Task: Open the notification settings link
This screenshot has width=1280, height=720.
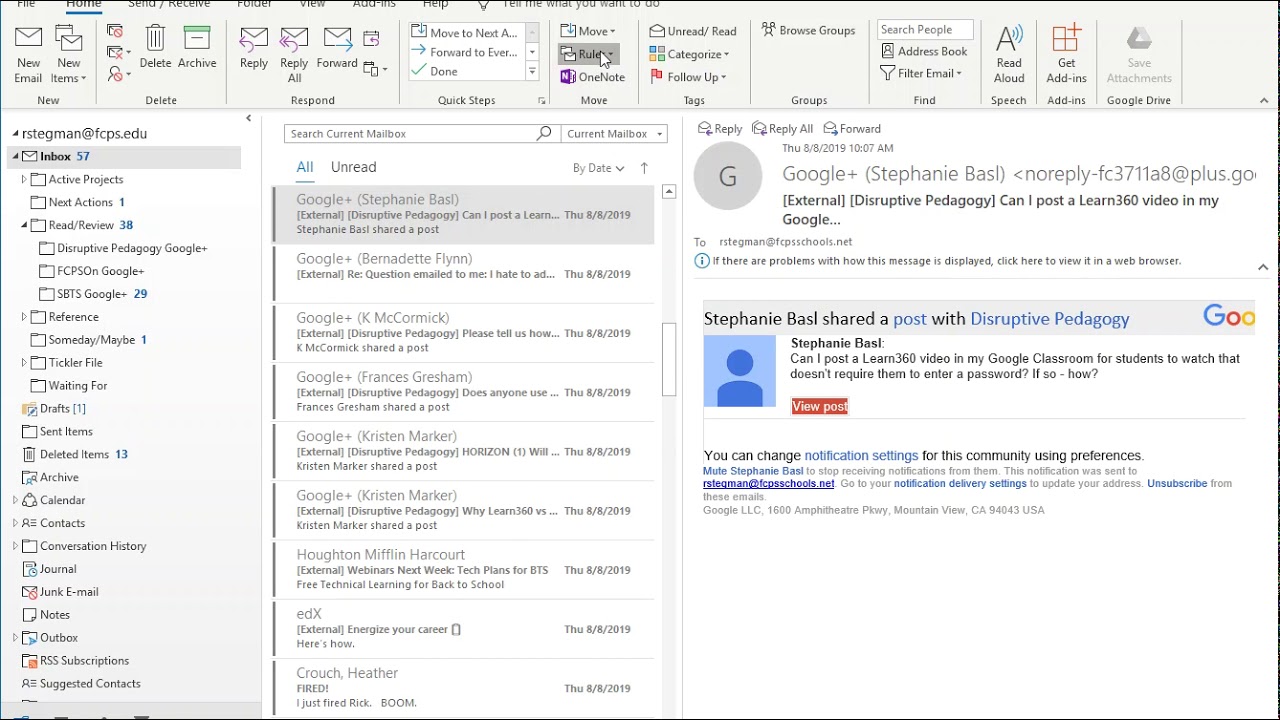Action: click(x=861, y=455)
